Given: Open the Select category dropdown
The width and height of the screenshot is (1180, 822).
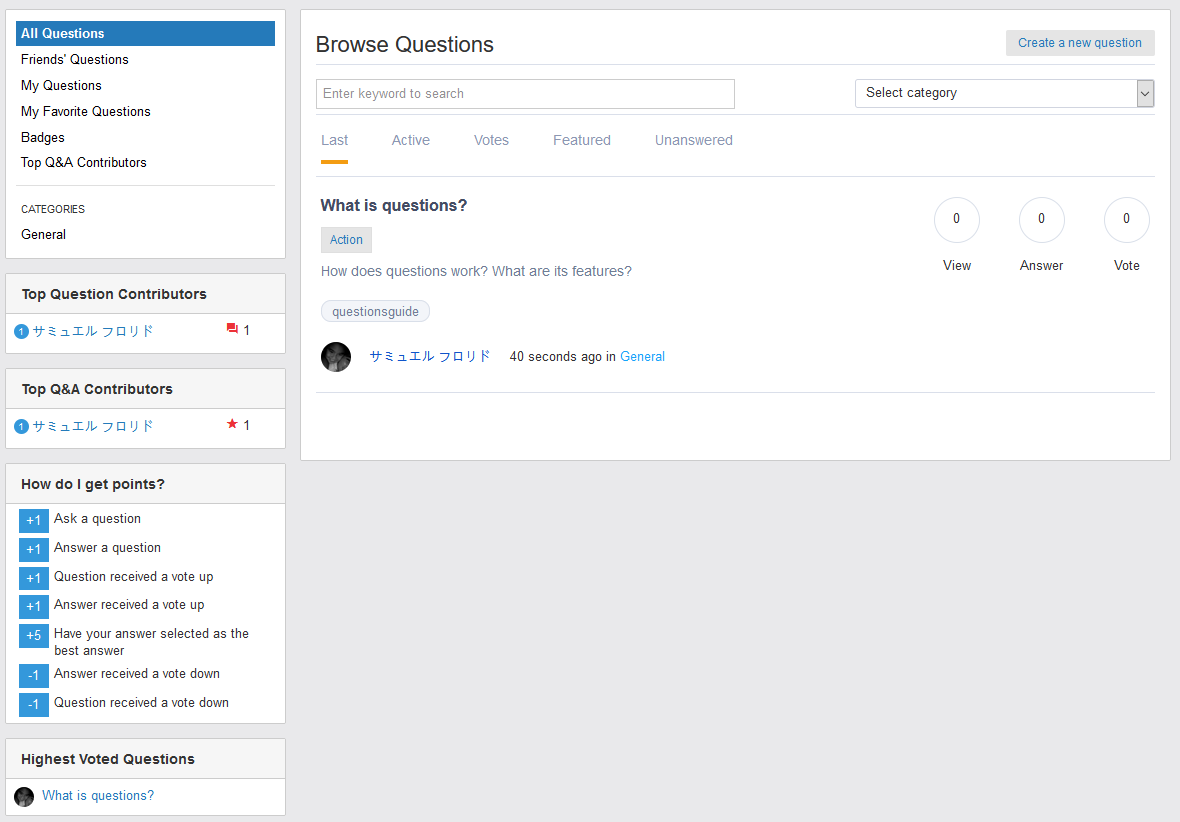Looking at the screenshot, I should point(1005,93).
